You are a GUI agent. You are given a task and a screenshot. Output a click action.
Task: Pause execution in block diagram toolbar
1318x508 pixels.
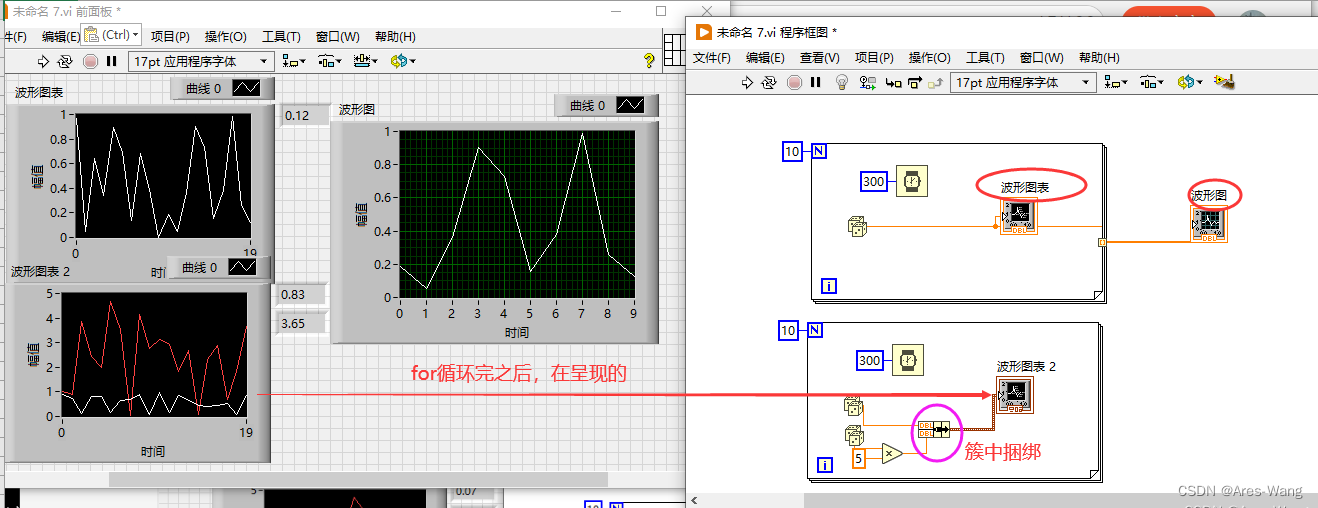[x=816, y=82]
